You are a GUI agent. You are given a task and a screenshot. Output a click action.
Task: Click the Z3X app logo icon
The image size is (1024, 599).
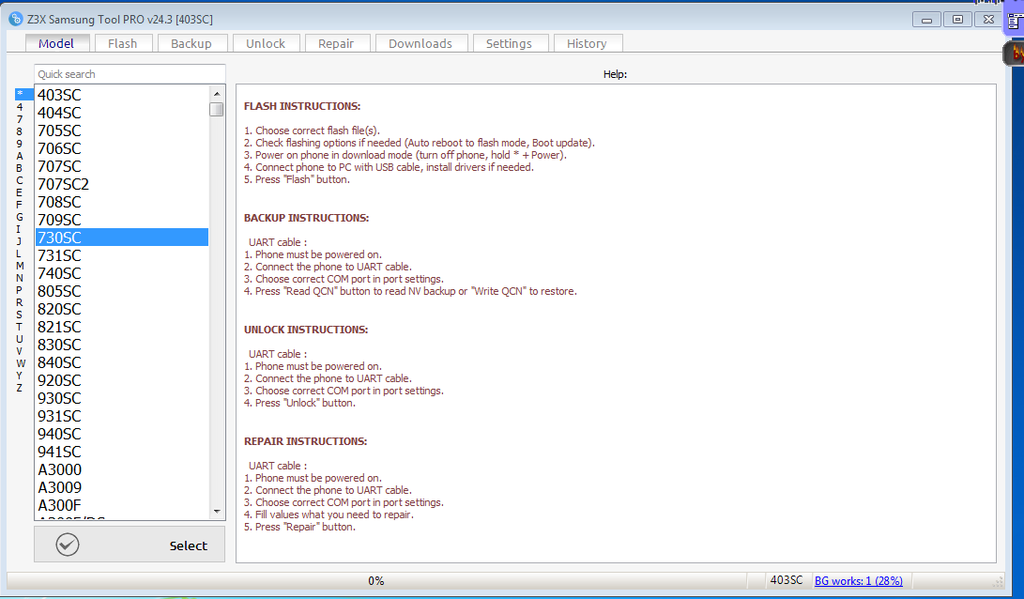16,19
